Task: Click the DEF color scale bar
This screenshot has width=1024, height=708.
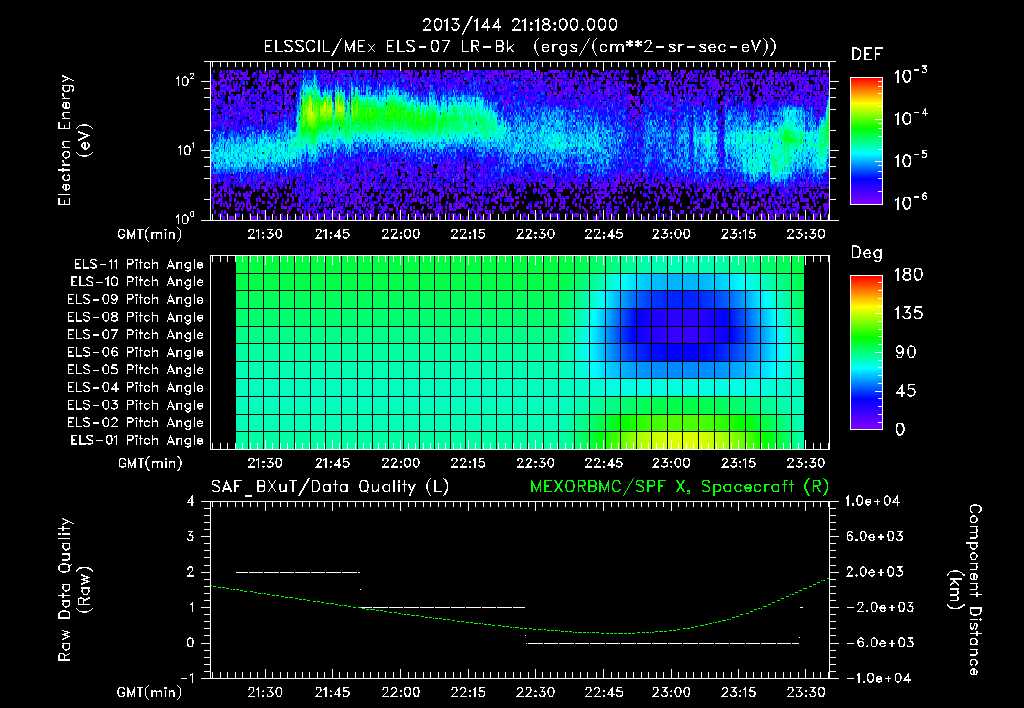Action: pos(866,141)
